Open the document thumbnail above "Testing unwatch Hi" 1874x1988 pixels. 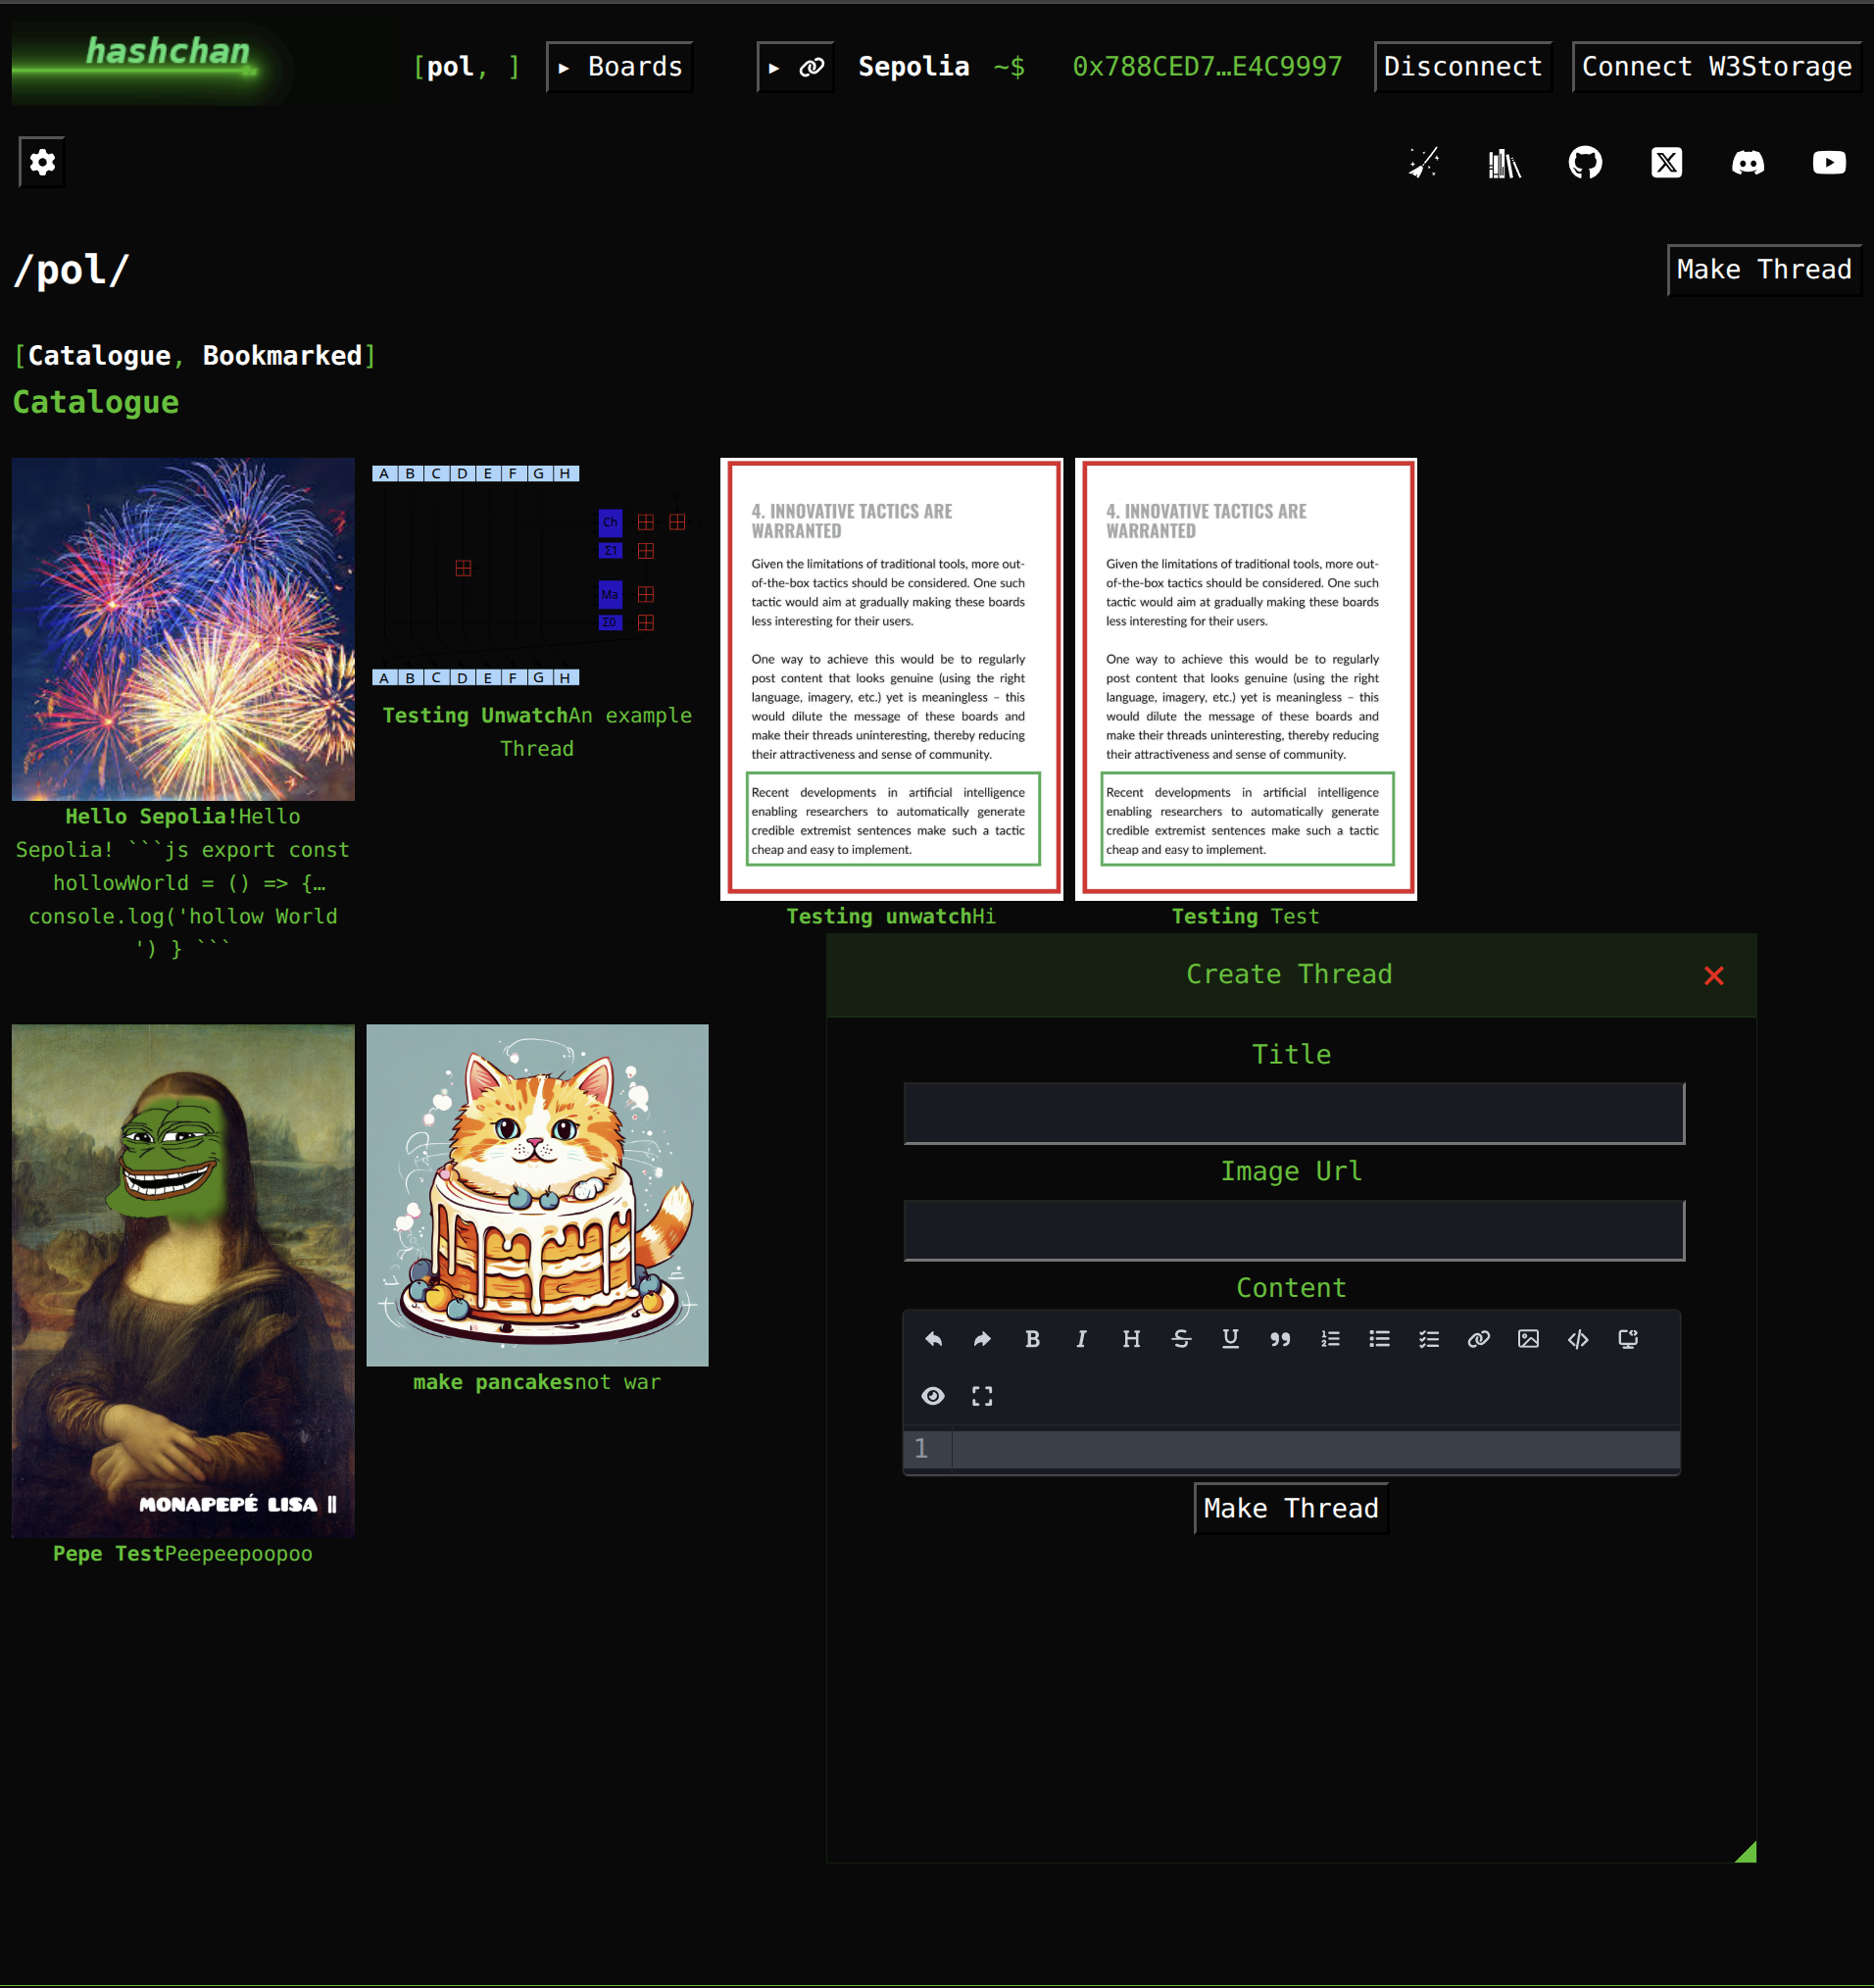click(x=891, y=679)
